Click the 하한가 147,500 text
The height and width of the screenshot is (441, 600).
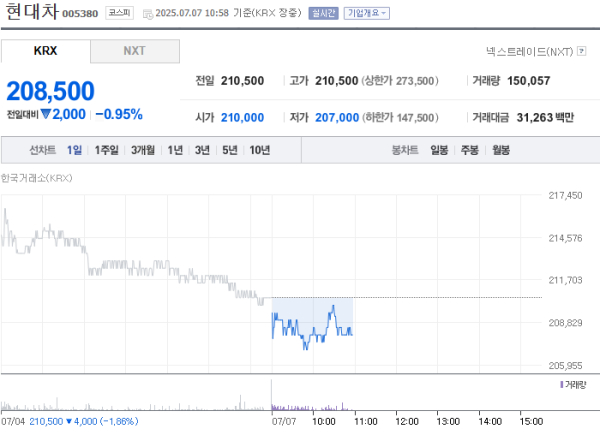[x=400, y=117]
